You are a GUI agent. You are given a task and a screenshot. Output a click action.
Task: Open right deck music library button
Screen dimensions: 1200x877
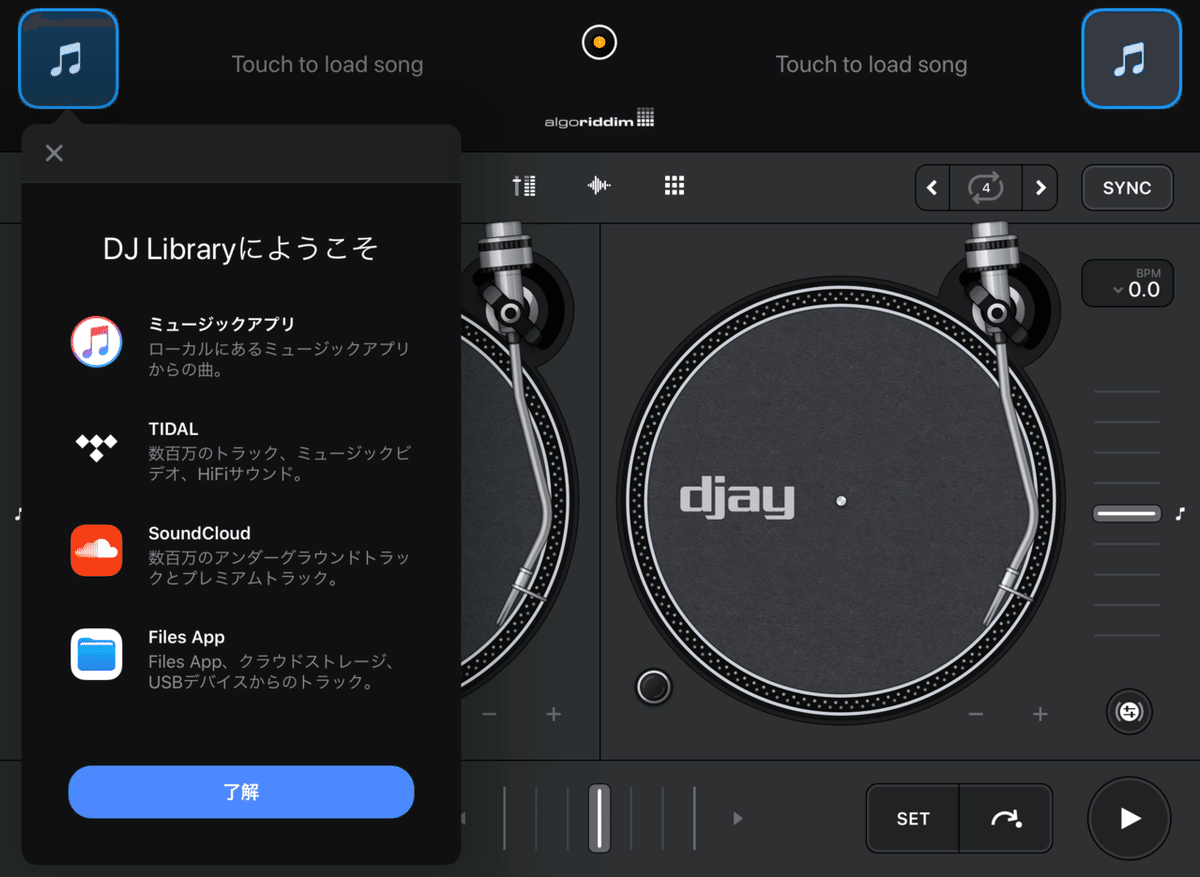1132,59
